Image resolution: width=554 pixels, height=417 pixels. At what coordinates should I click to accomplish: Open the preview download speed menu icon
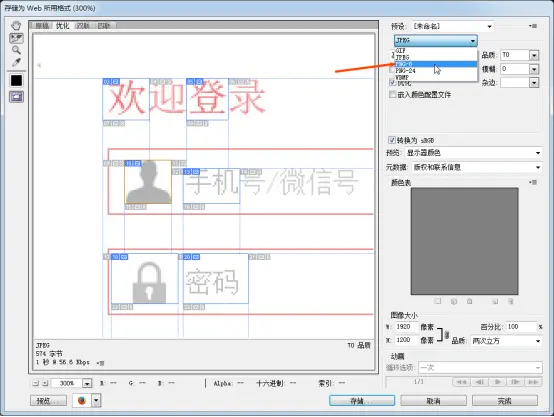[x=100, y=363]
